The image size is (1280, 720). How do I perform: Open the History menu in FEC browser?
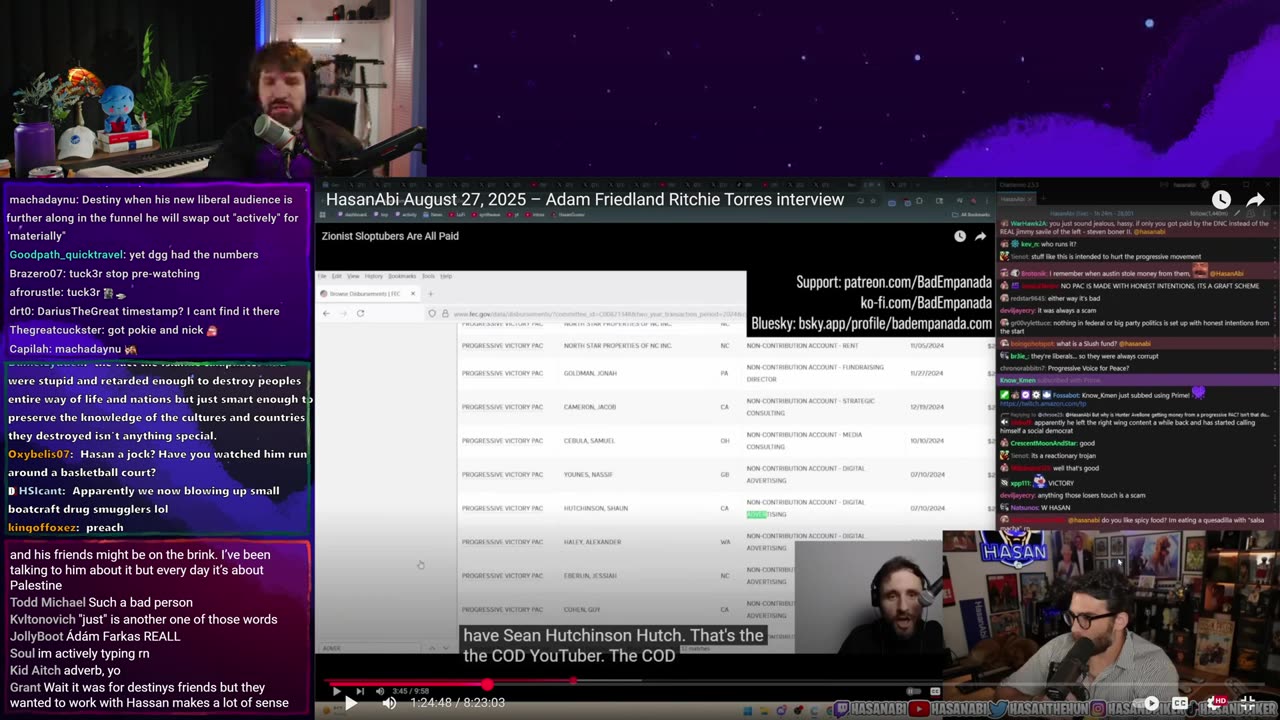point(374,276)
